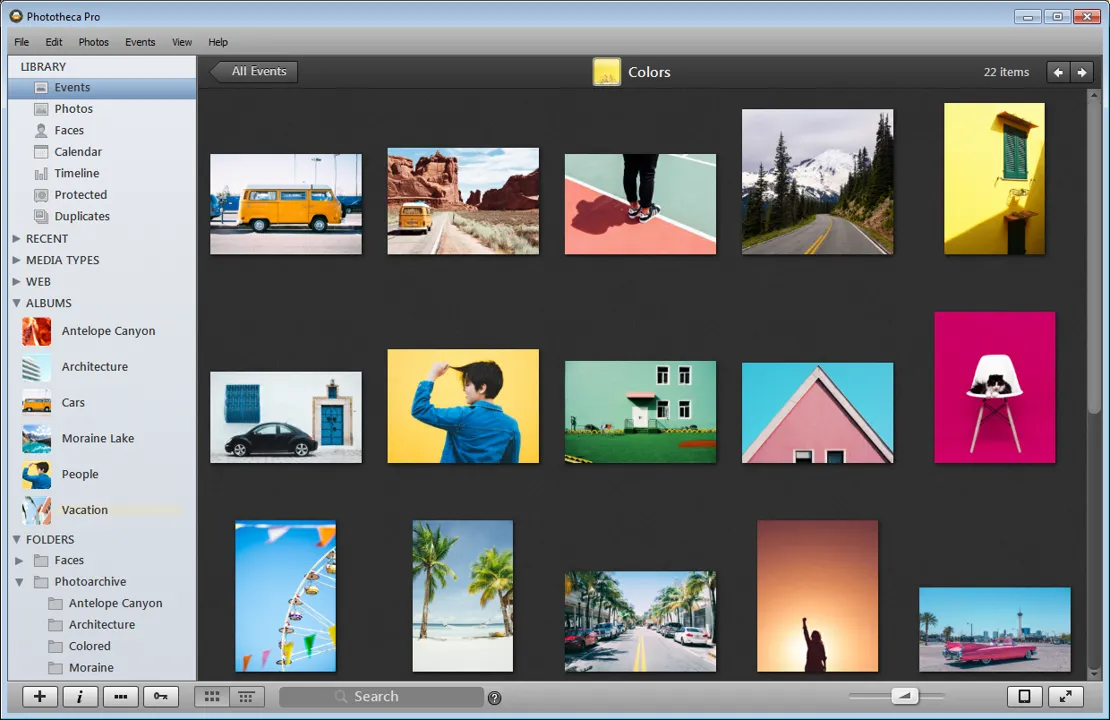1110x720 pixels.
Task: Click the Architecture album thumbnail icon
Action: (x=36, y=367)
